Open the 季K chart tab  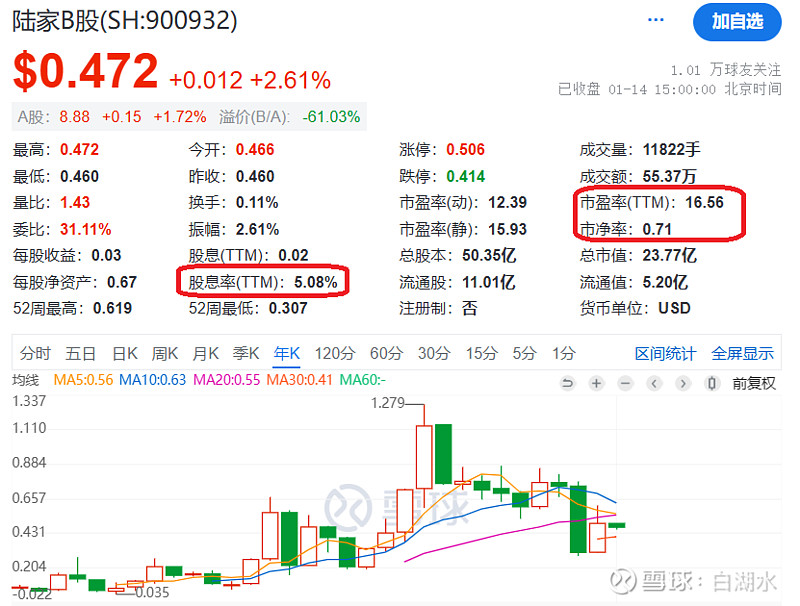point(246,353)
